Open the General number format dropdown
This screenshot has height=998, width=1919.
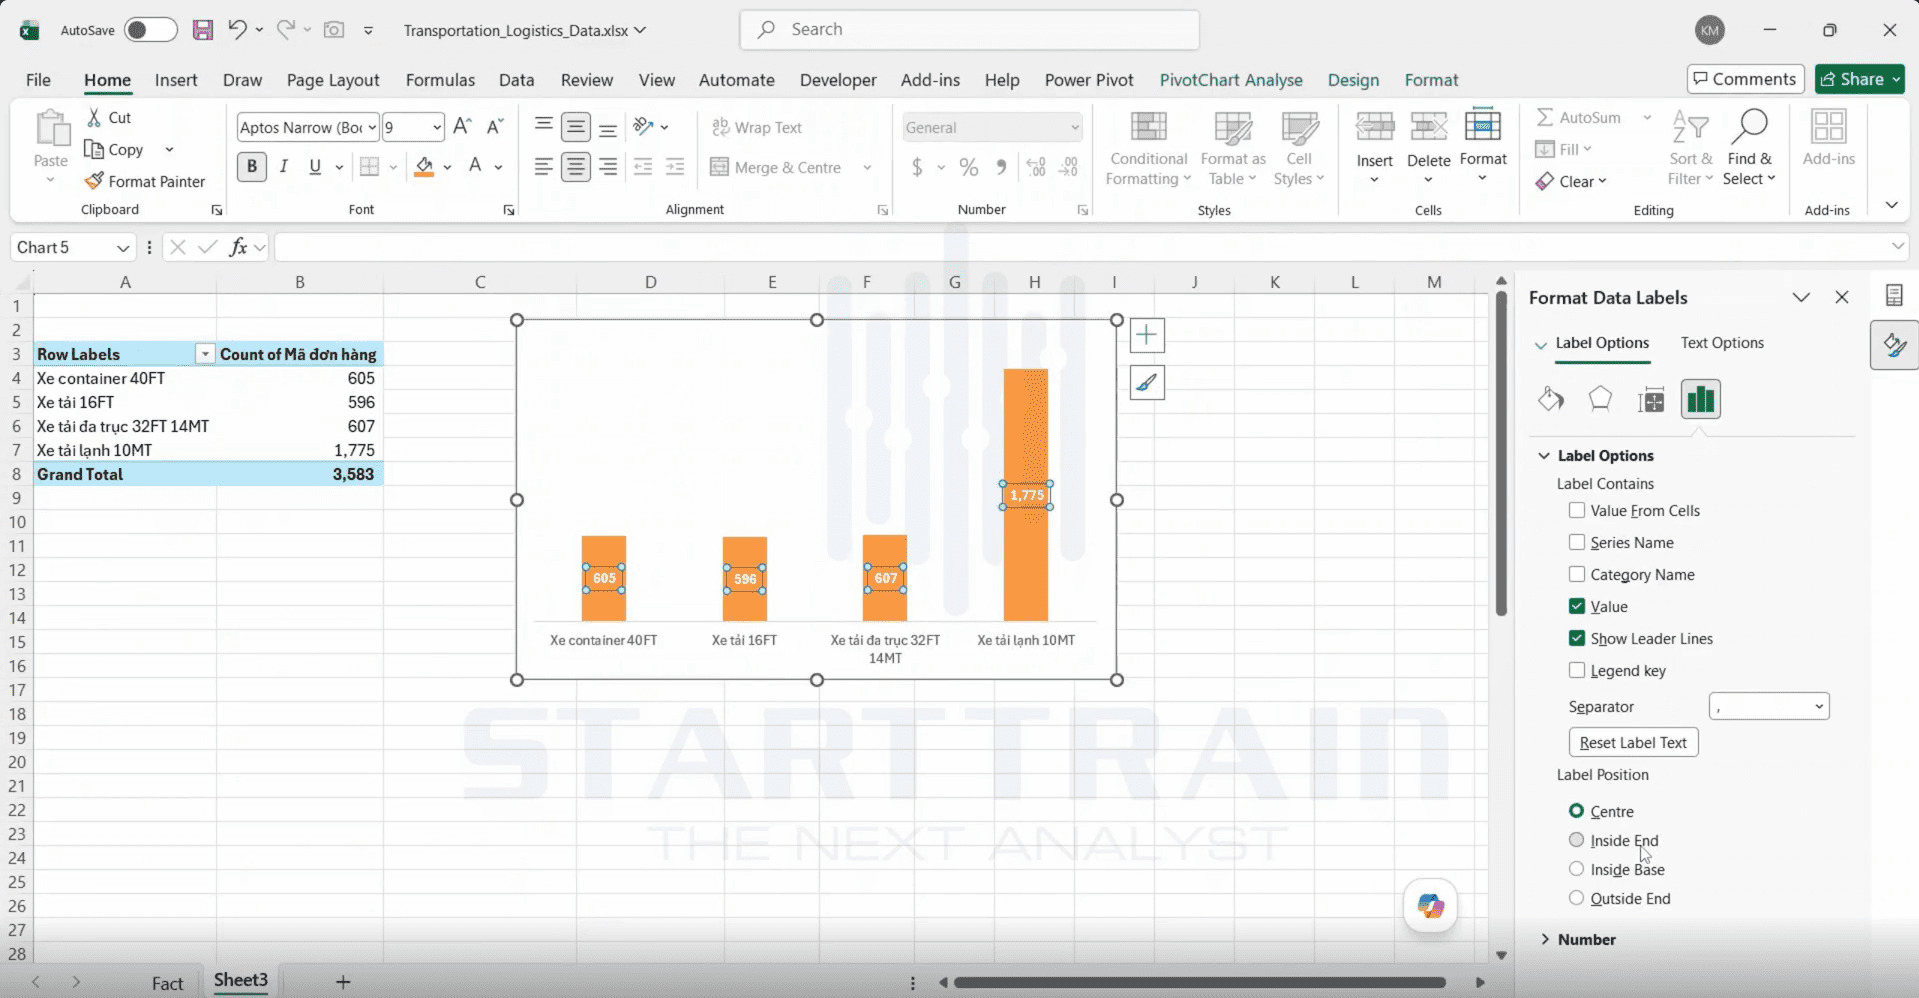[x=1075, y=127]
